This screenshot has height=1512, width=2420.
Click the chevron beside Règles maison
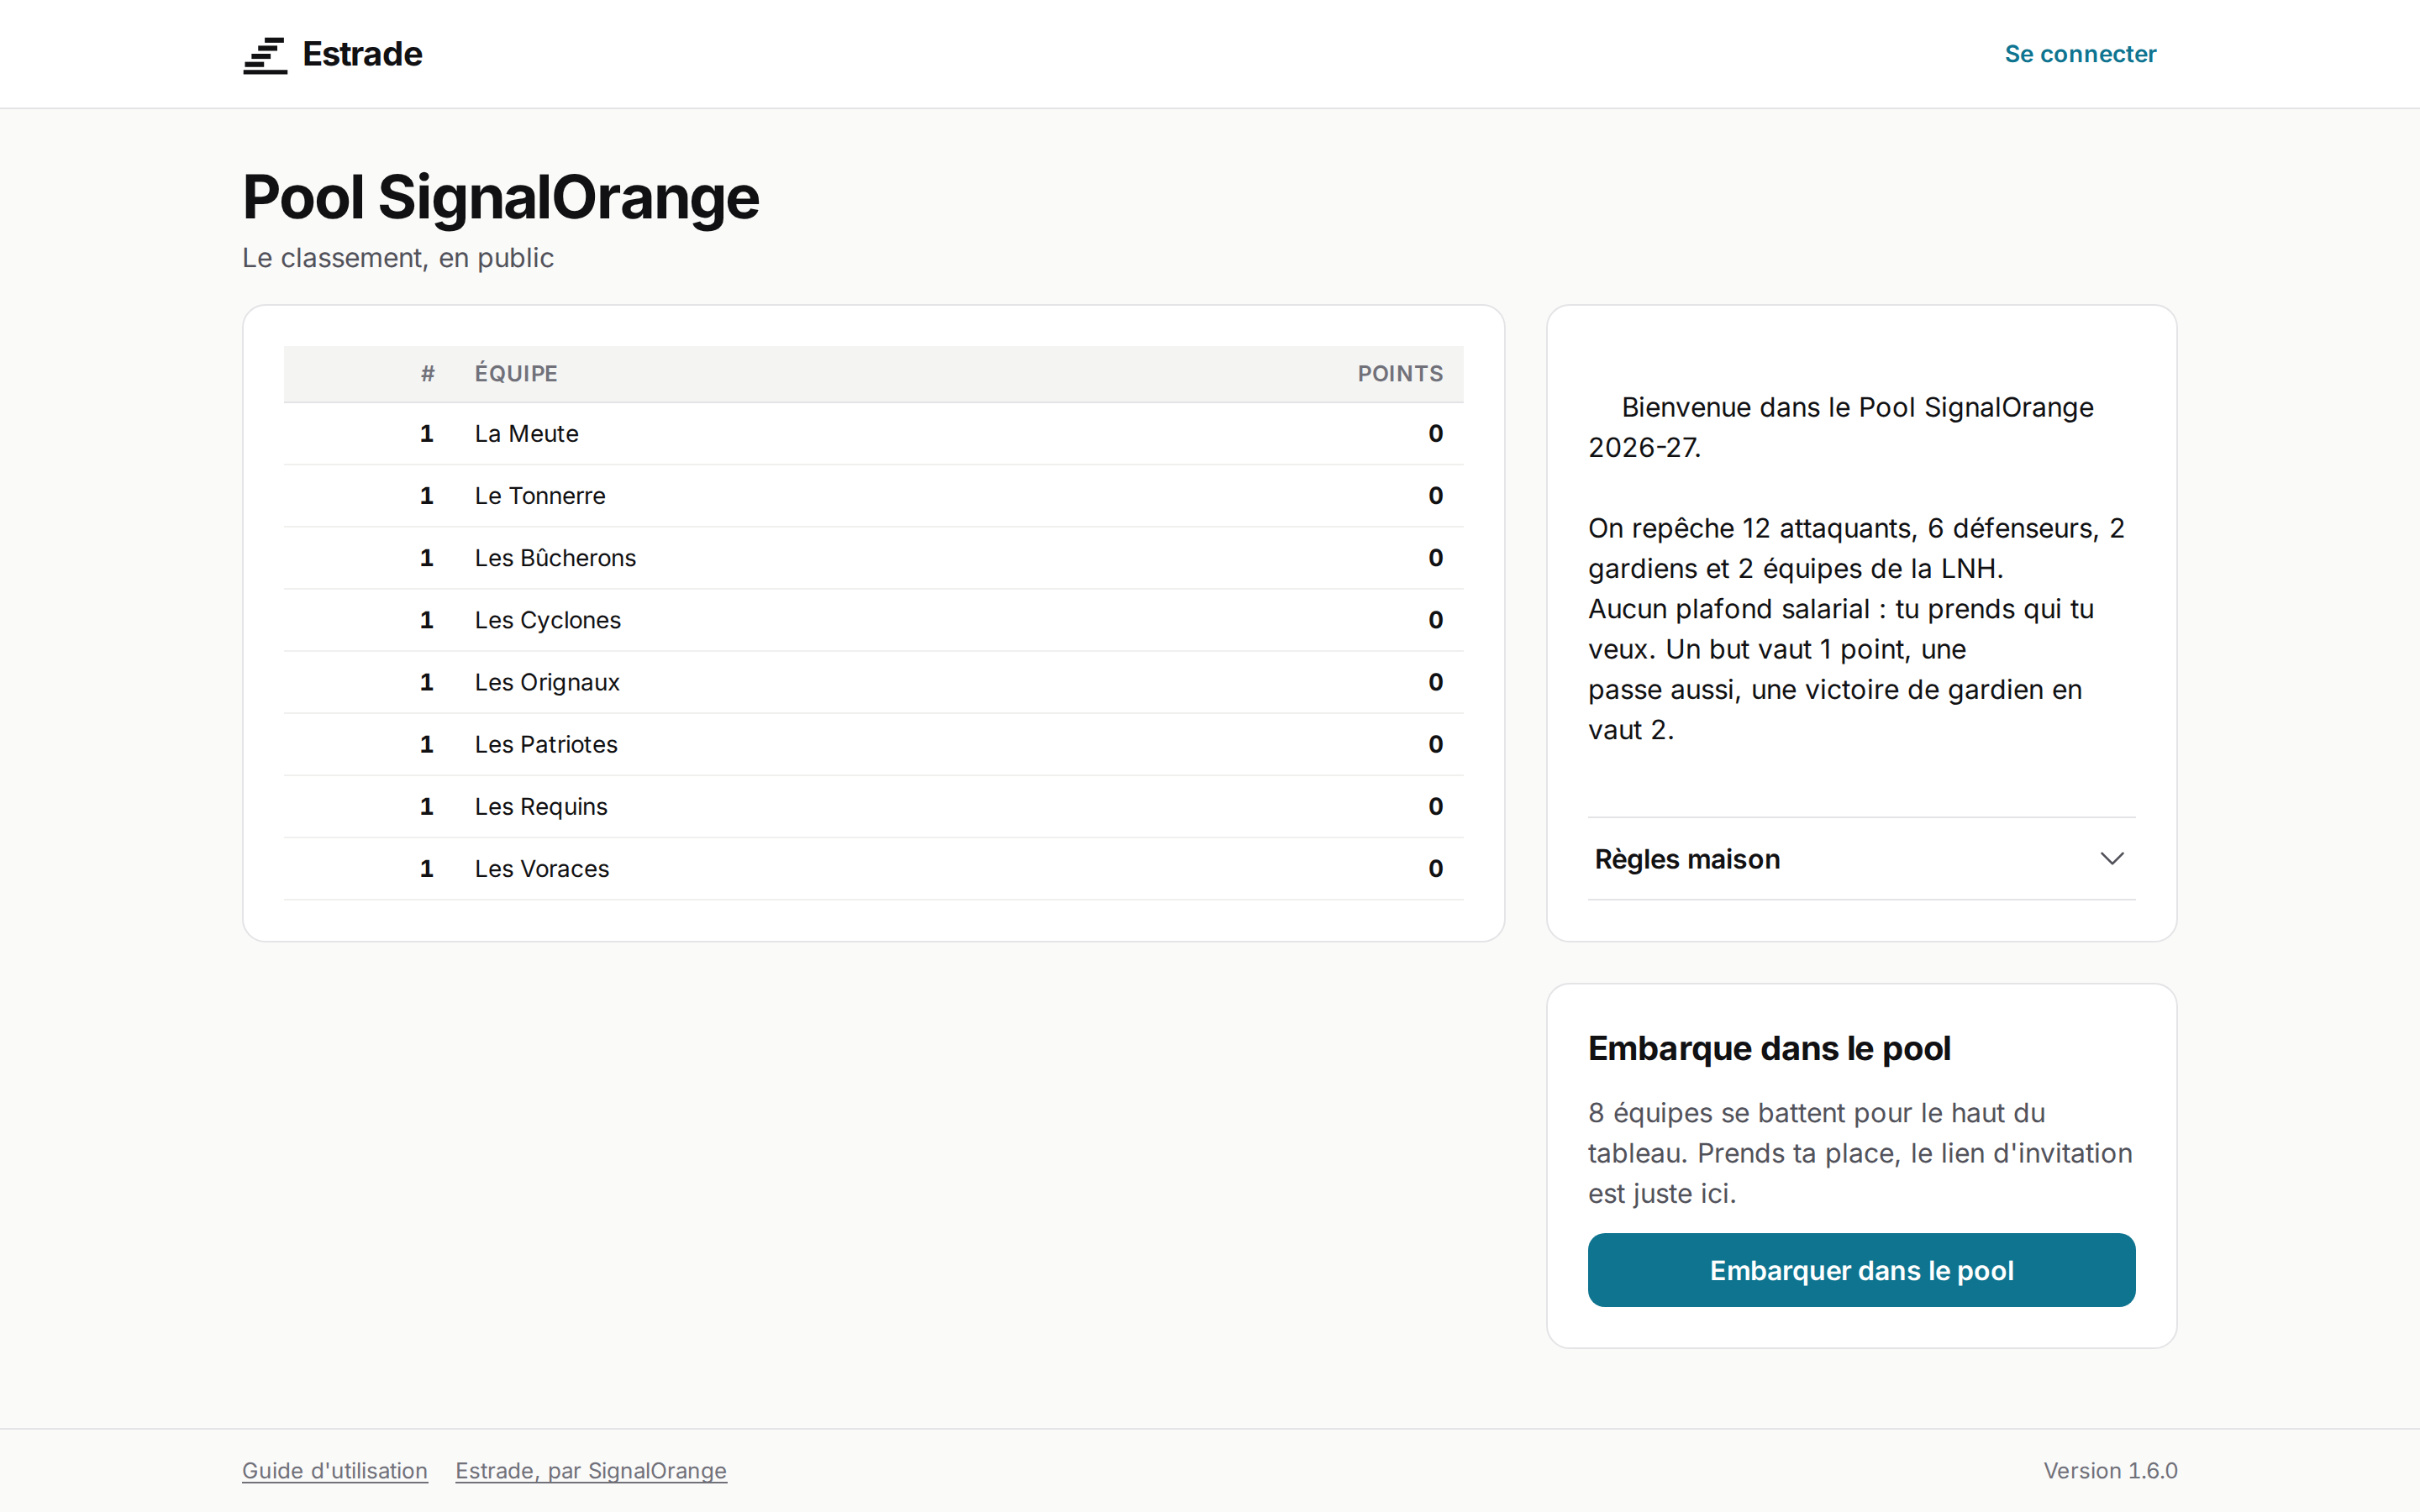[2111, 859]
